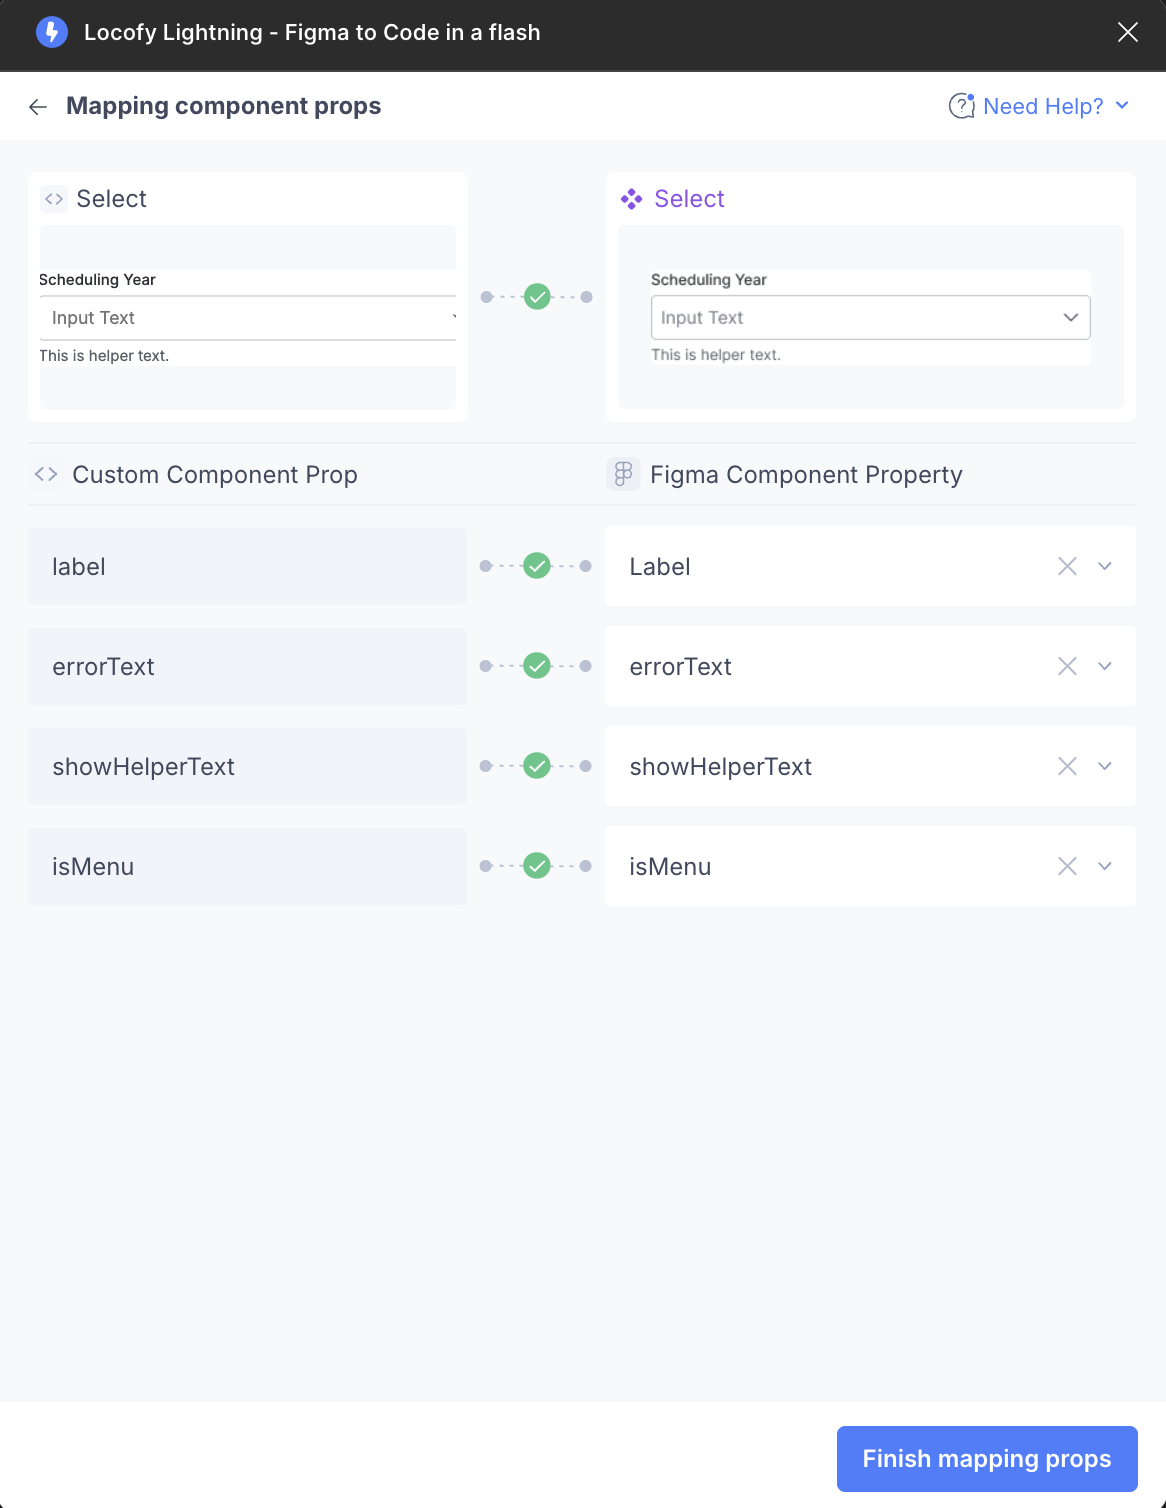Click the Figma icon beside Figma Component Property
This screenshot has height=1508, width=1166.
point(623,474)
